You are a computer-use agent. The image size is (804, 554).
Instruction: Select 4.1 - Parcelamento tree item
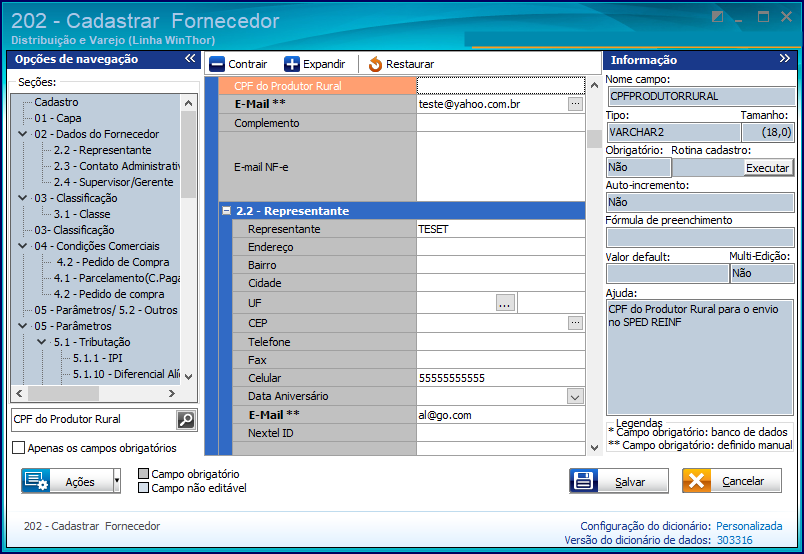click(117, 278)
